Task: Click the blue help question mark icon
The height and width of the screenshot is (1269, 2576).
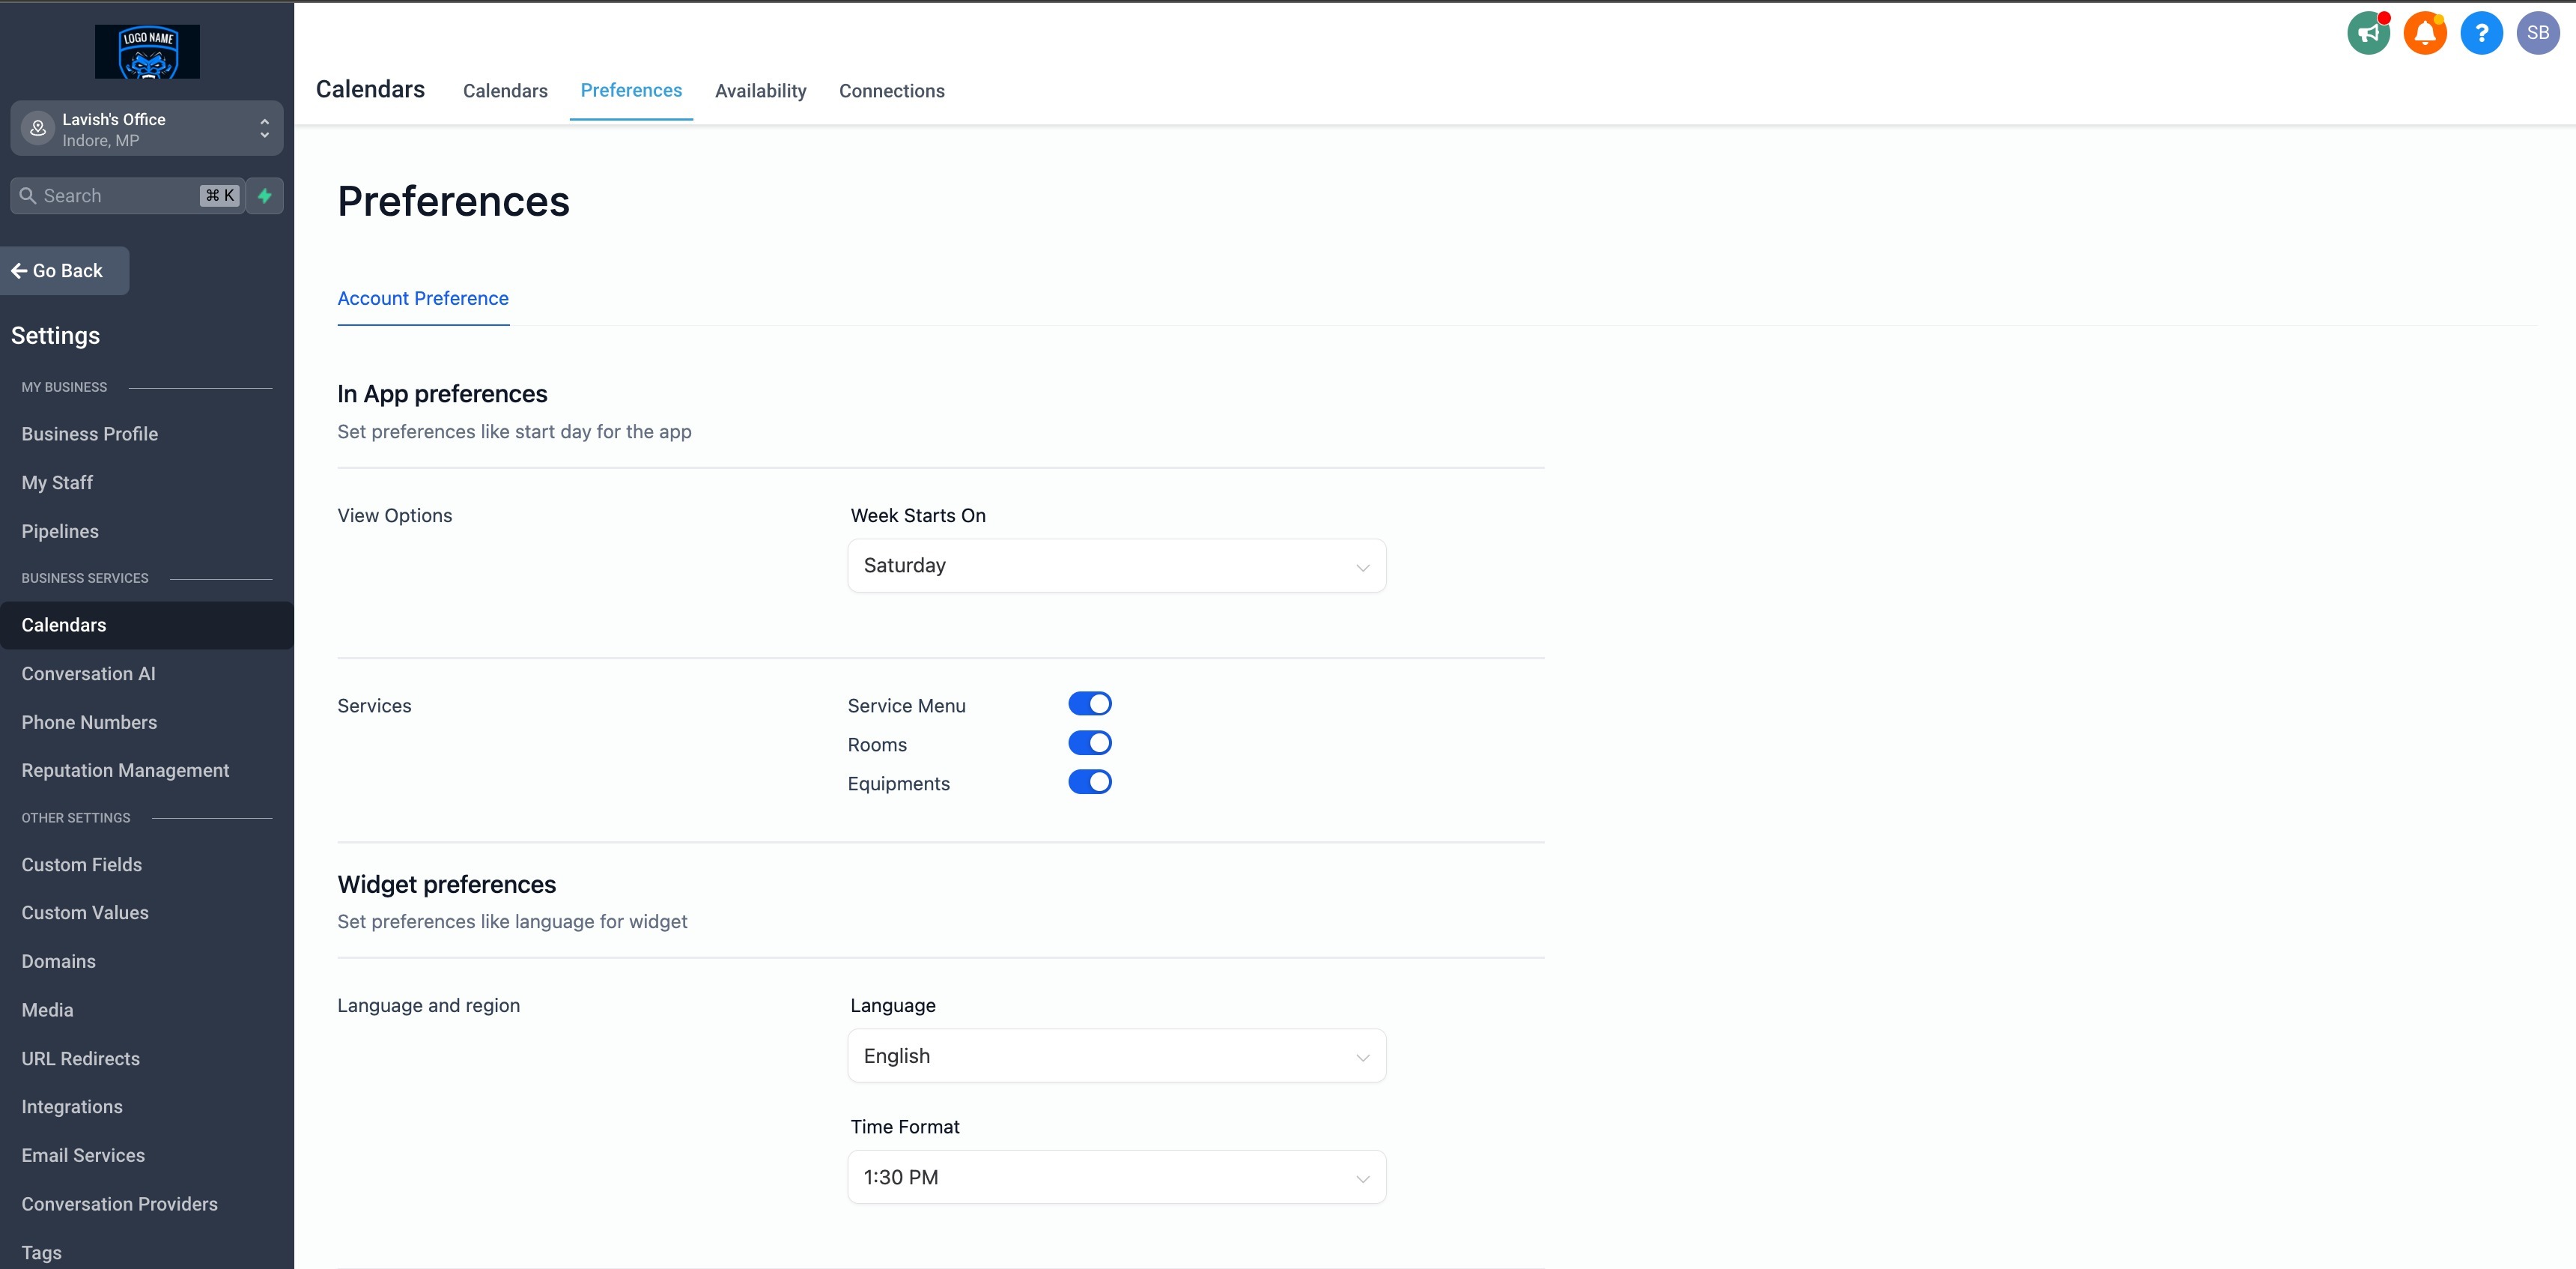Action: [x=2481, y=33]
